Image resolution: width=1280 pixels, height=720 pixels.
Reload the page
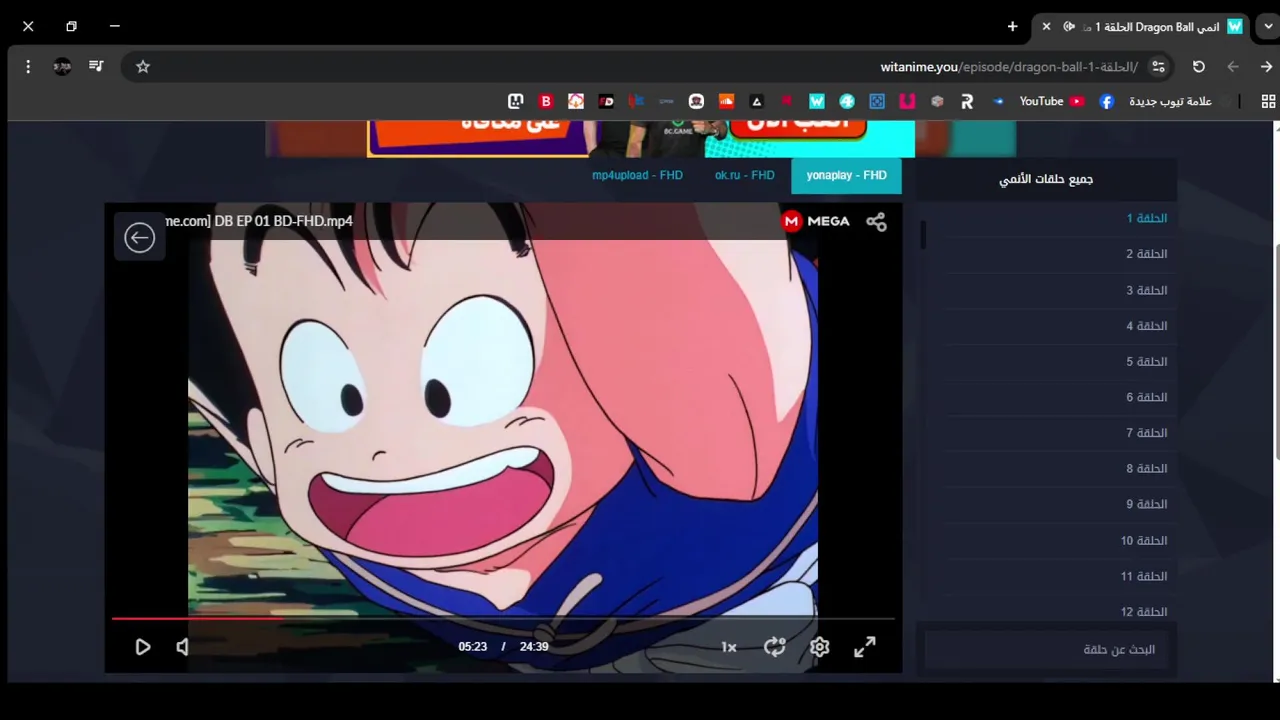click(1198, 67)
